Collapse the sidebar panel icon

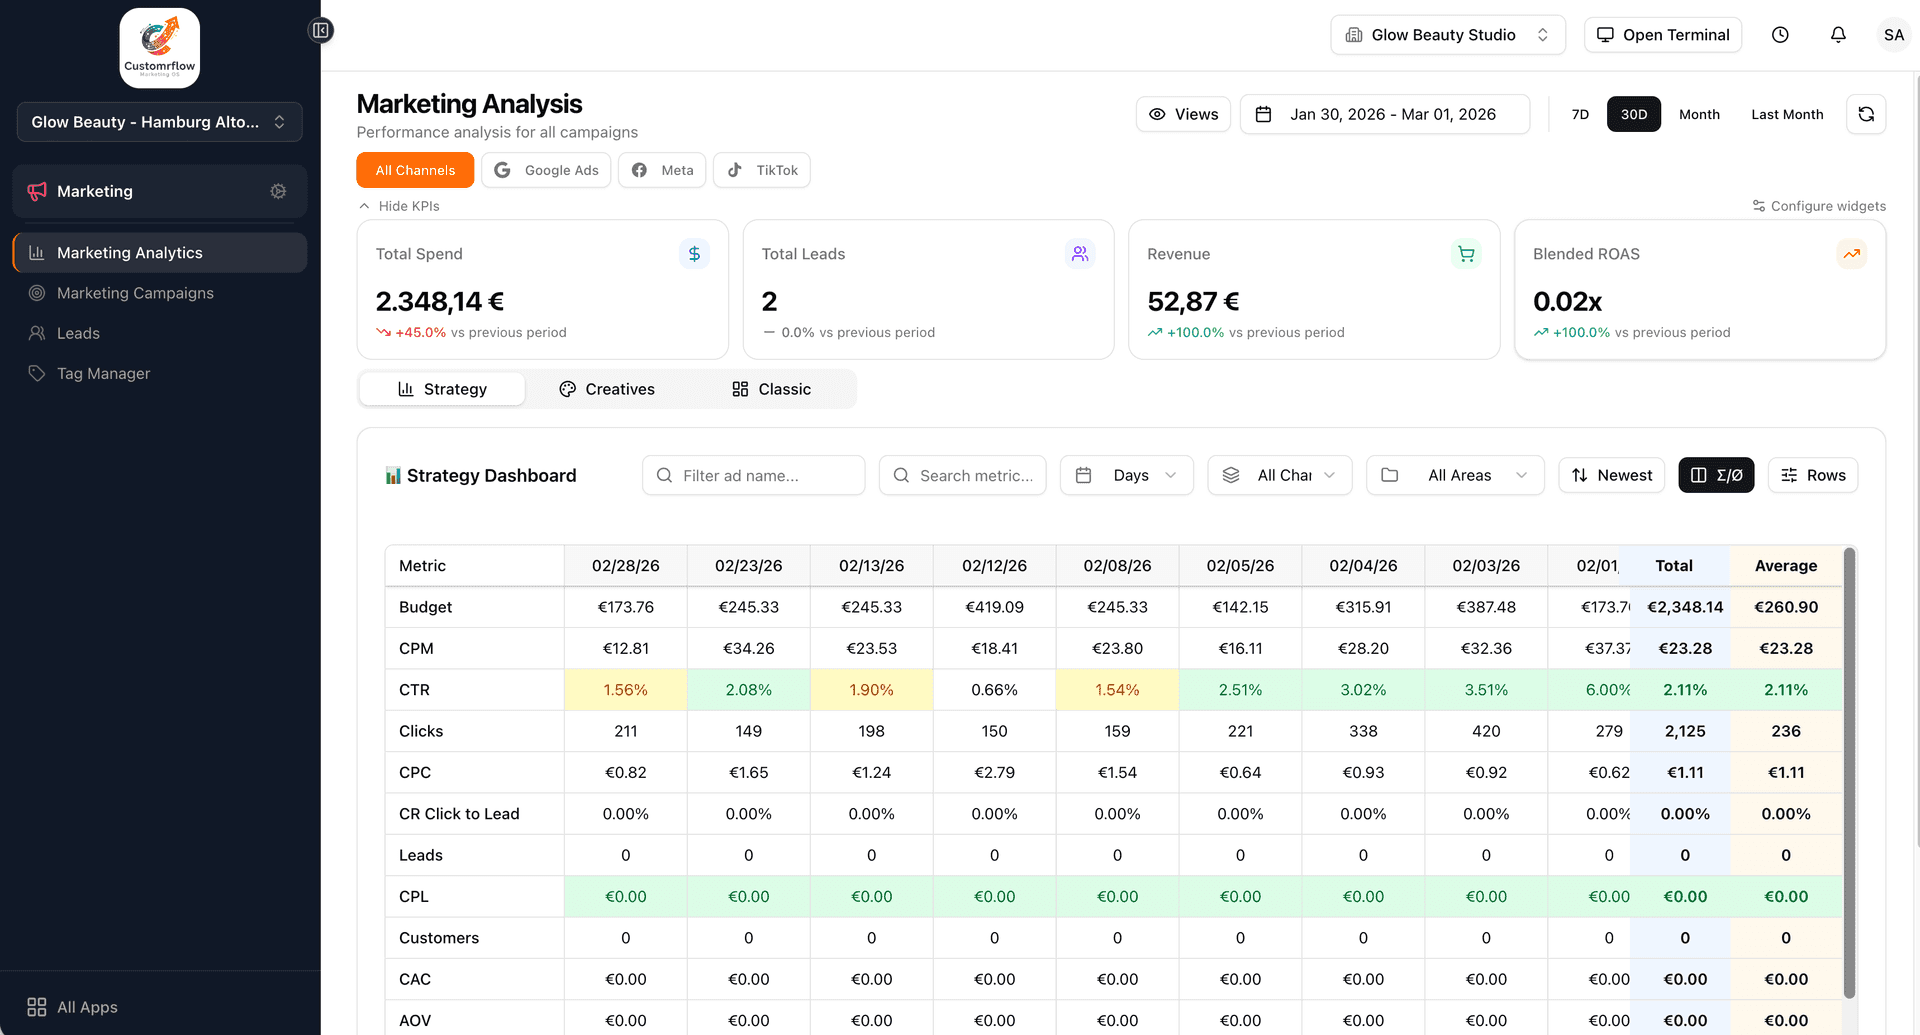[x=321, y=30]
